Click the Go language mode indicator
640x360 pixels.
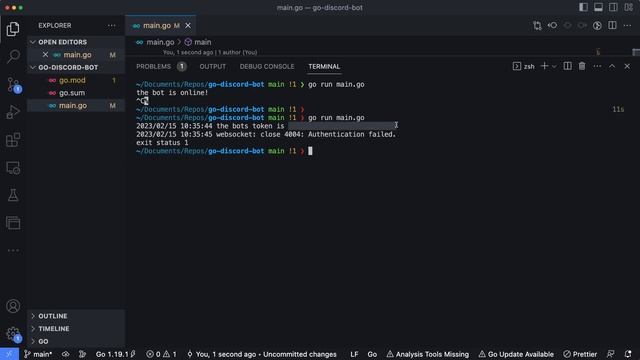point(372,354)
